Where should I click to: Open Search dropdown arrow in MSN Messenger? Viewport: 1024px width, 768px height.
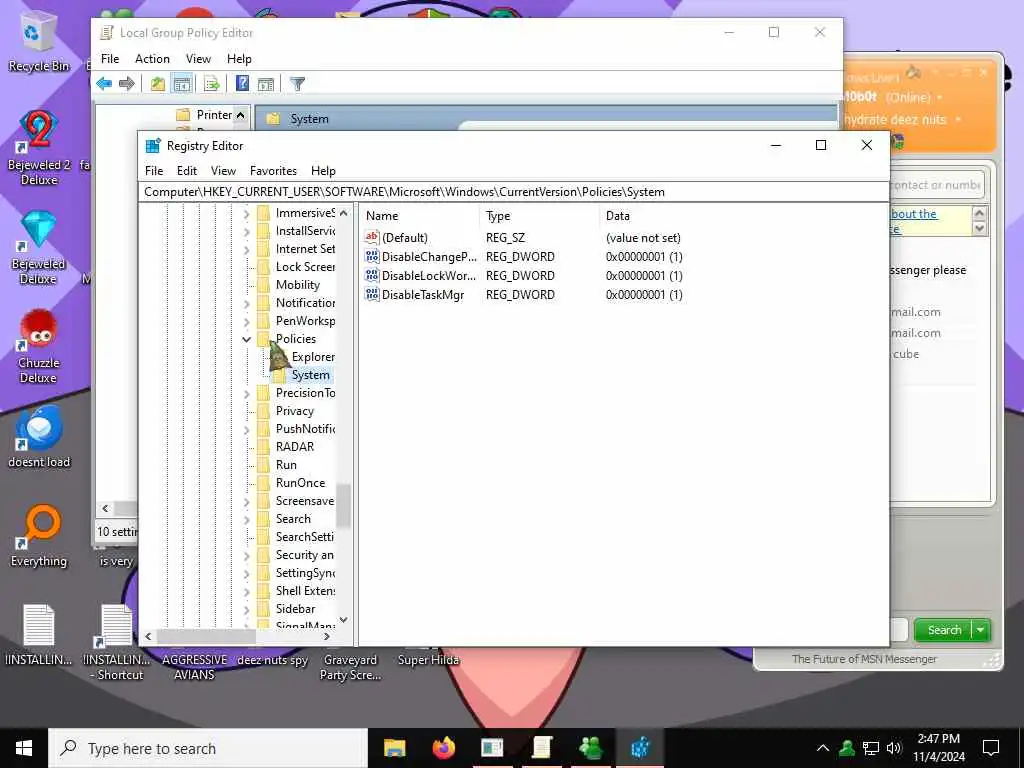(x=982, y=630)
